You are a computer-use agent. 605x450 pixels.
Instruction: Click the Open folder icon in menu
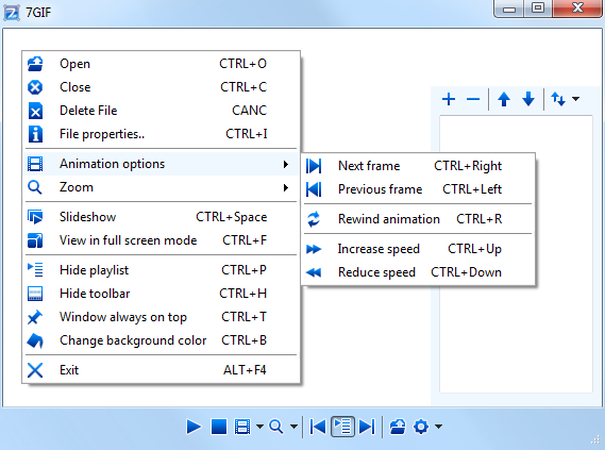[x=35, y=64]
